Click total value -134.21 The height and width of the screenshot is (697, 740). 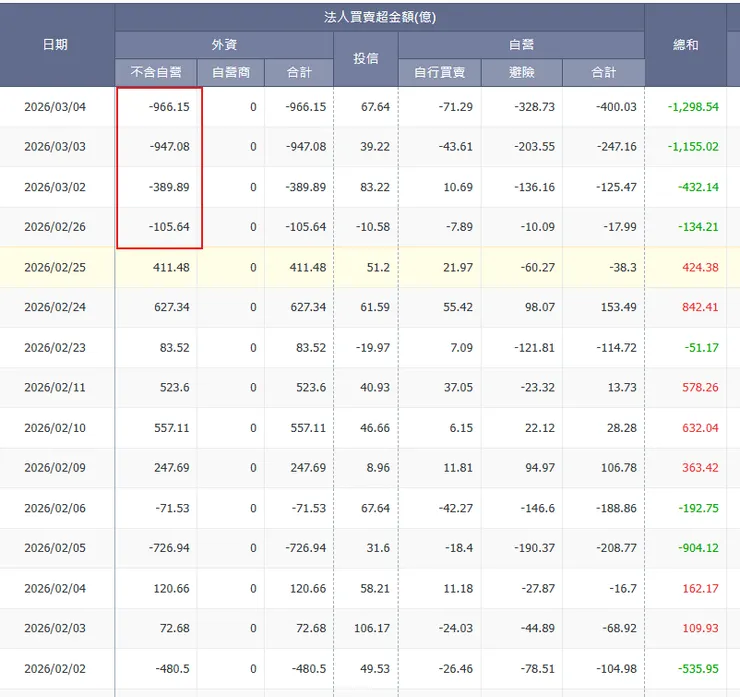tap(698, 227)
